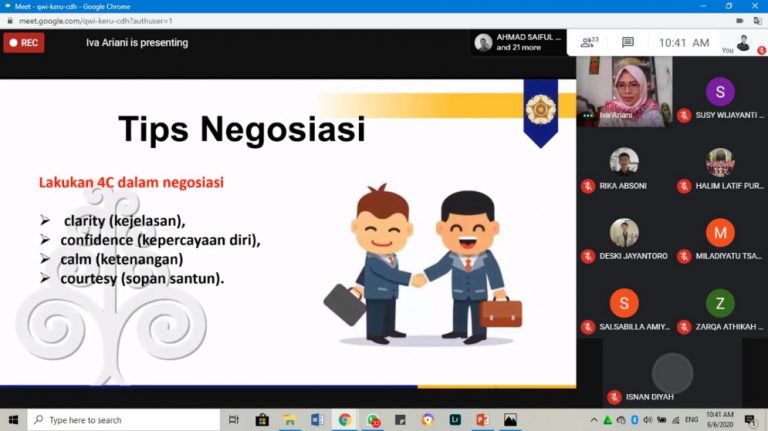Click the Meet 10:41 AM time display

click(684, 43)
